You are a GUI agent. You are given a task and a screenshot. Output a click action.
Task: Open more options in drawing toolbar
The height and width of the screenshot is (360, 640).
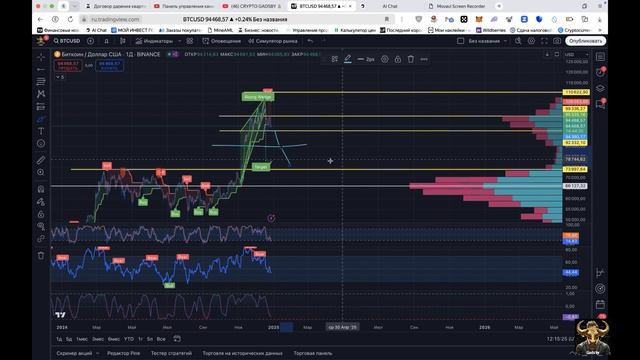tap(424, 59)
